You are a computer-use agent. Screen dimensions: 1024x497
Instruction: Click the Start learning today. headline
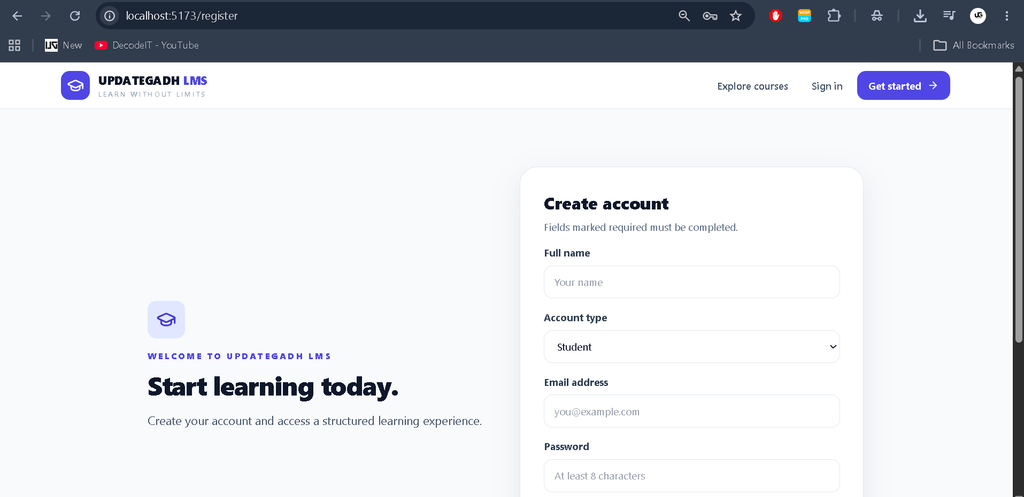273,387
